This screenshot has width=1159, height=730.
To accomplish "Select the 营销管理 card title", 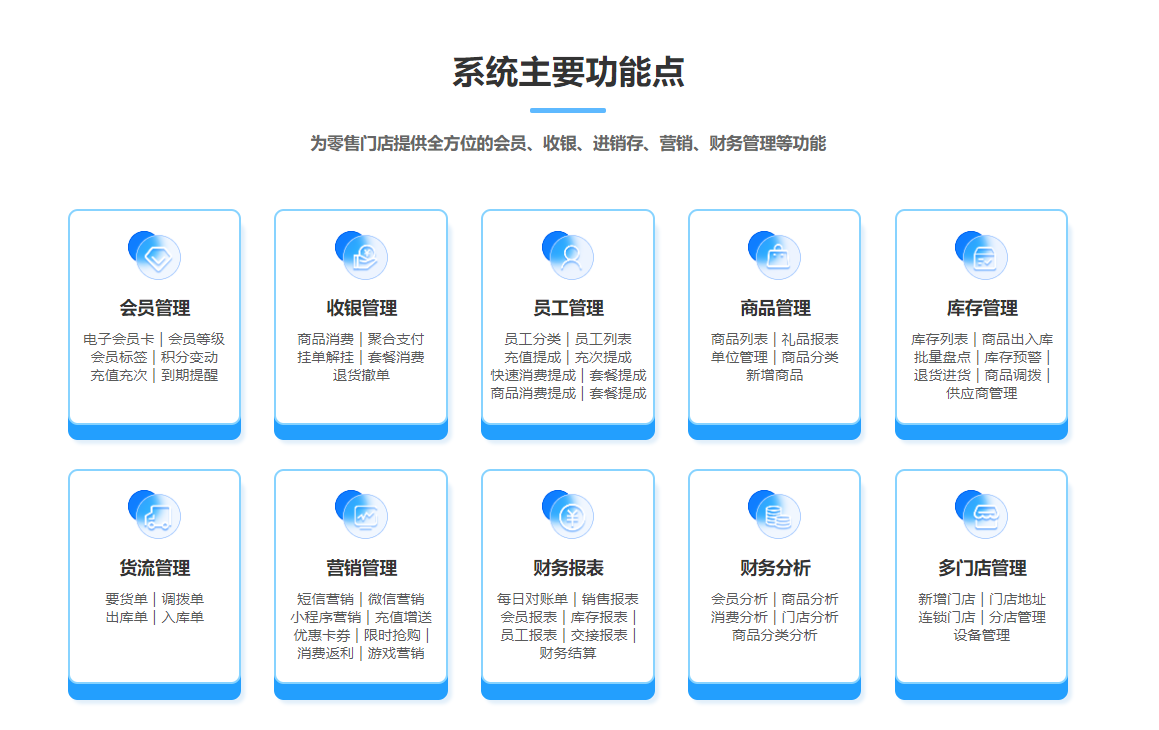I will click(361, 568).
